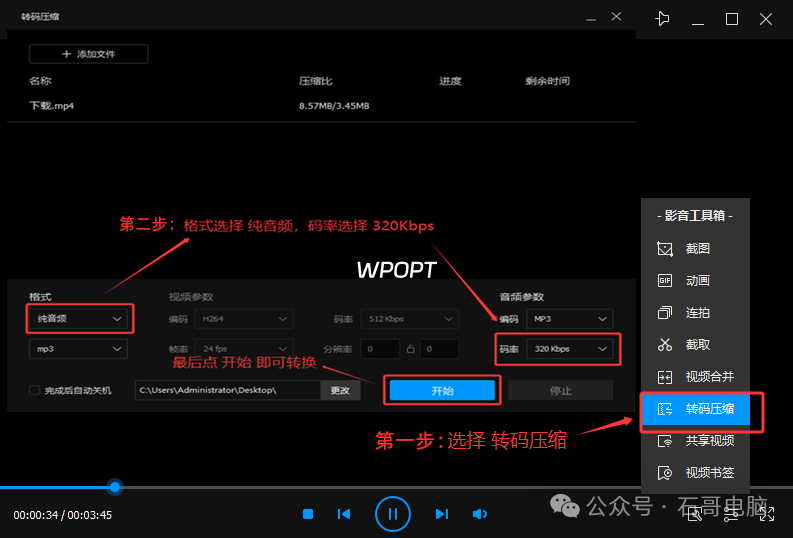Mute the volume speaker icon

480,514
